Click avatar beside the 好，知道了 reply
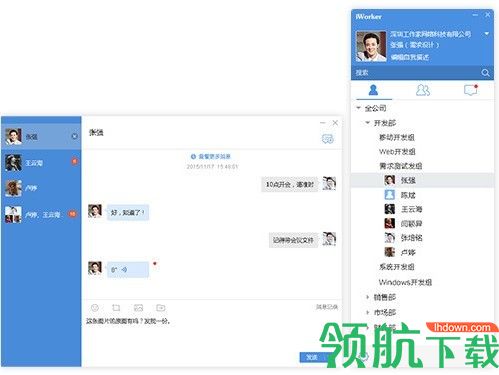The width and height of the screenshot is (499, 375). coord(95,211)
